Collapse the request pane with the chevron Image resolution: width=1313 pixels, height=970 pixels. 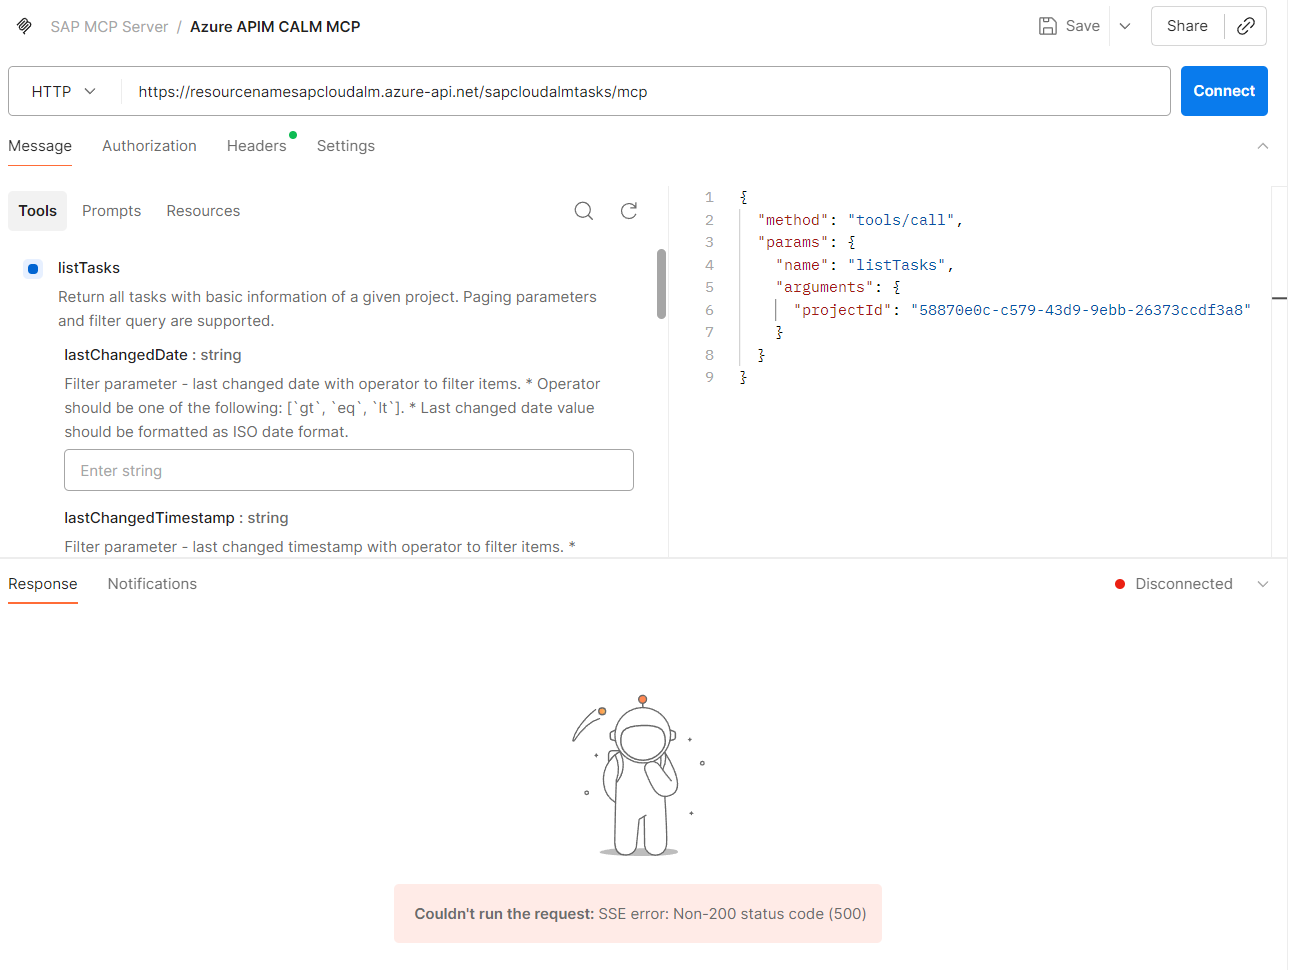tap(1263, 146)
